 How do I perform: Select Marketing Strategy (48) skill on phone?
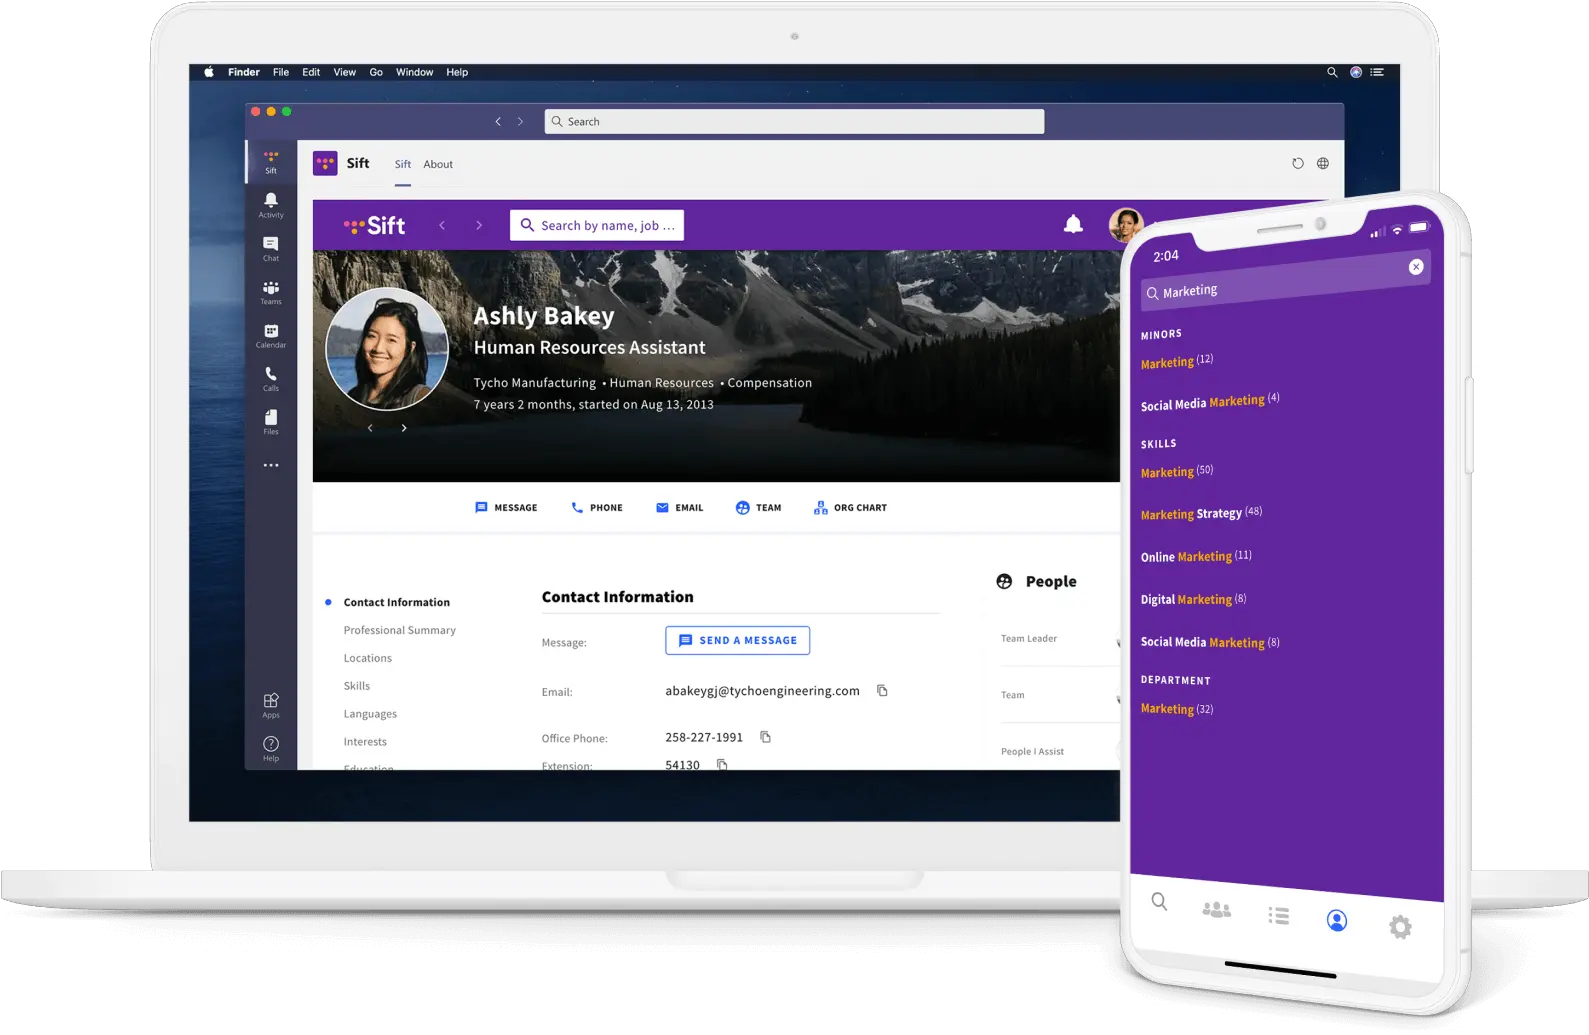(1201, 513)
